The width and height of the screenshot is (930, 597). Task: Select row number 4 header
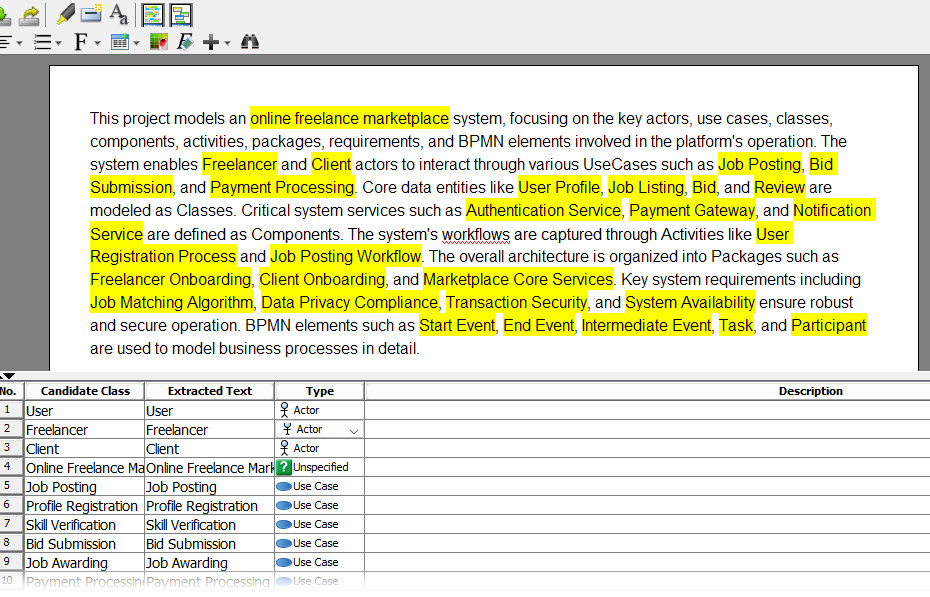(9, 467)
